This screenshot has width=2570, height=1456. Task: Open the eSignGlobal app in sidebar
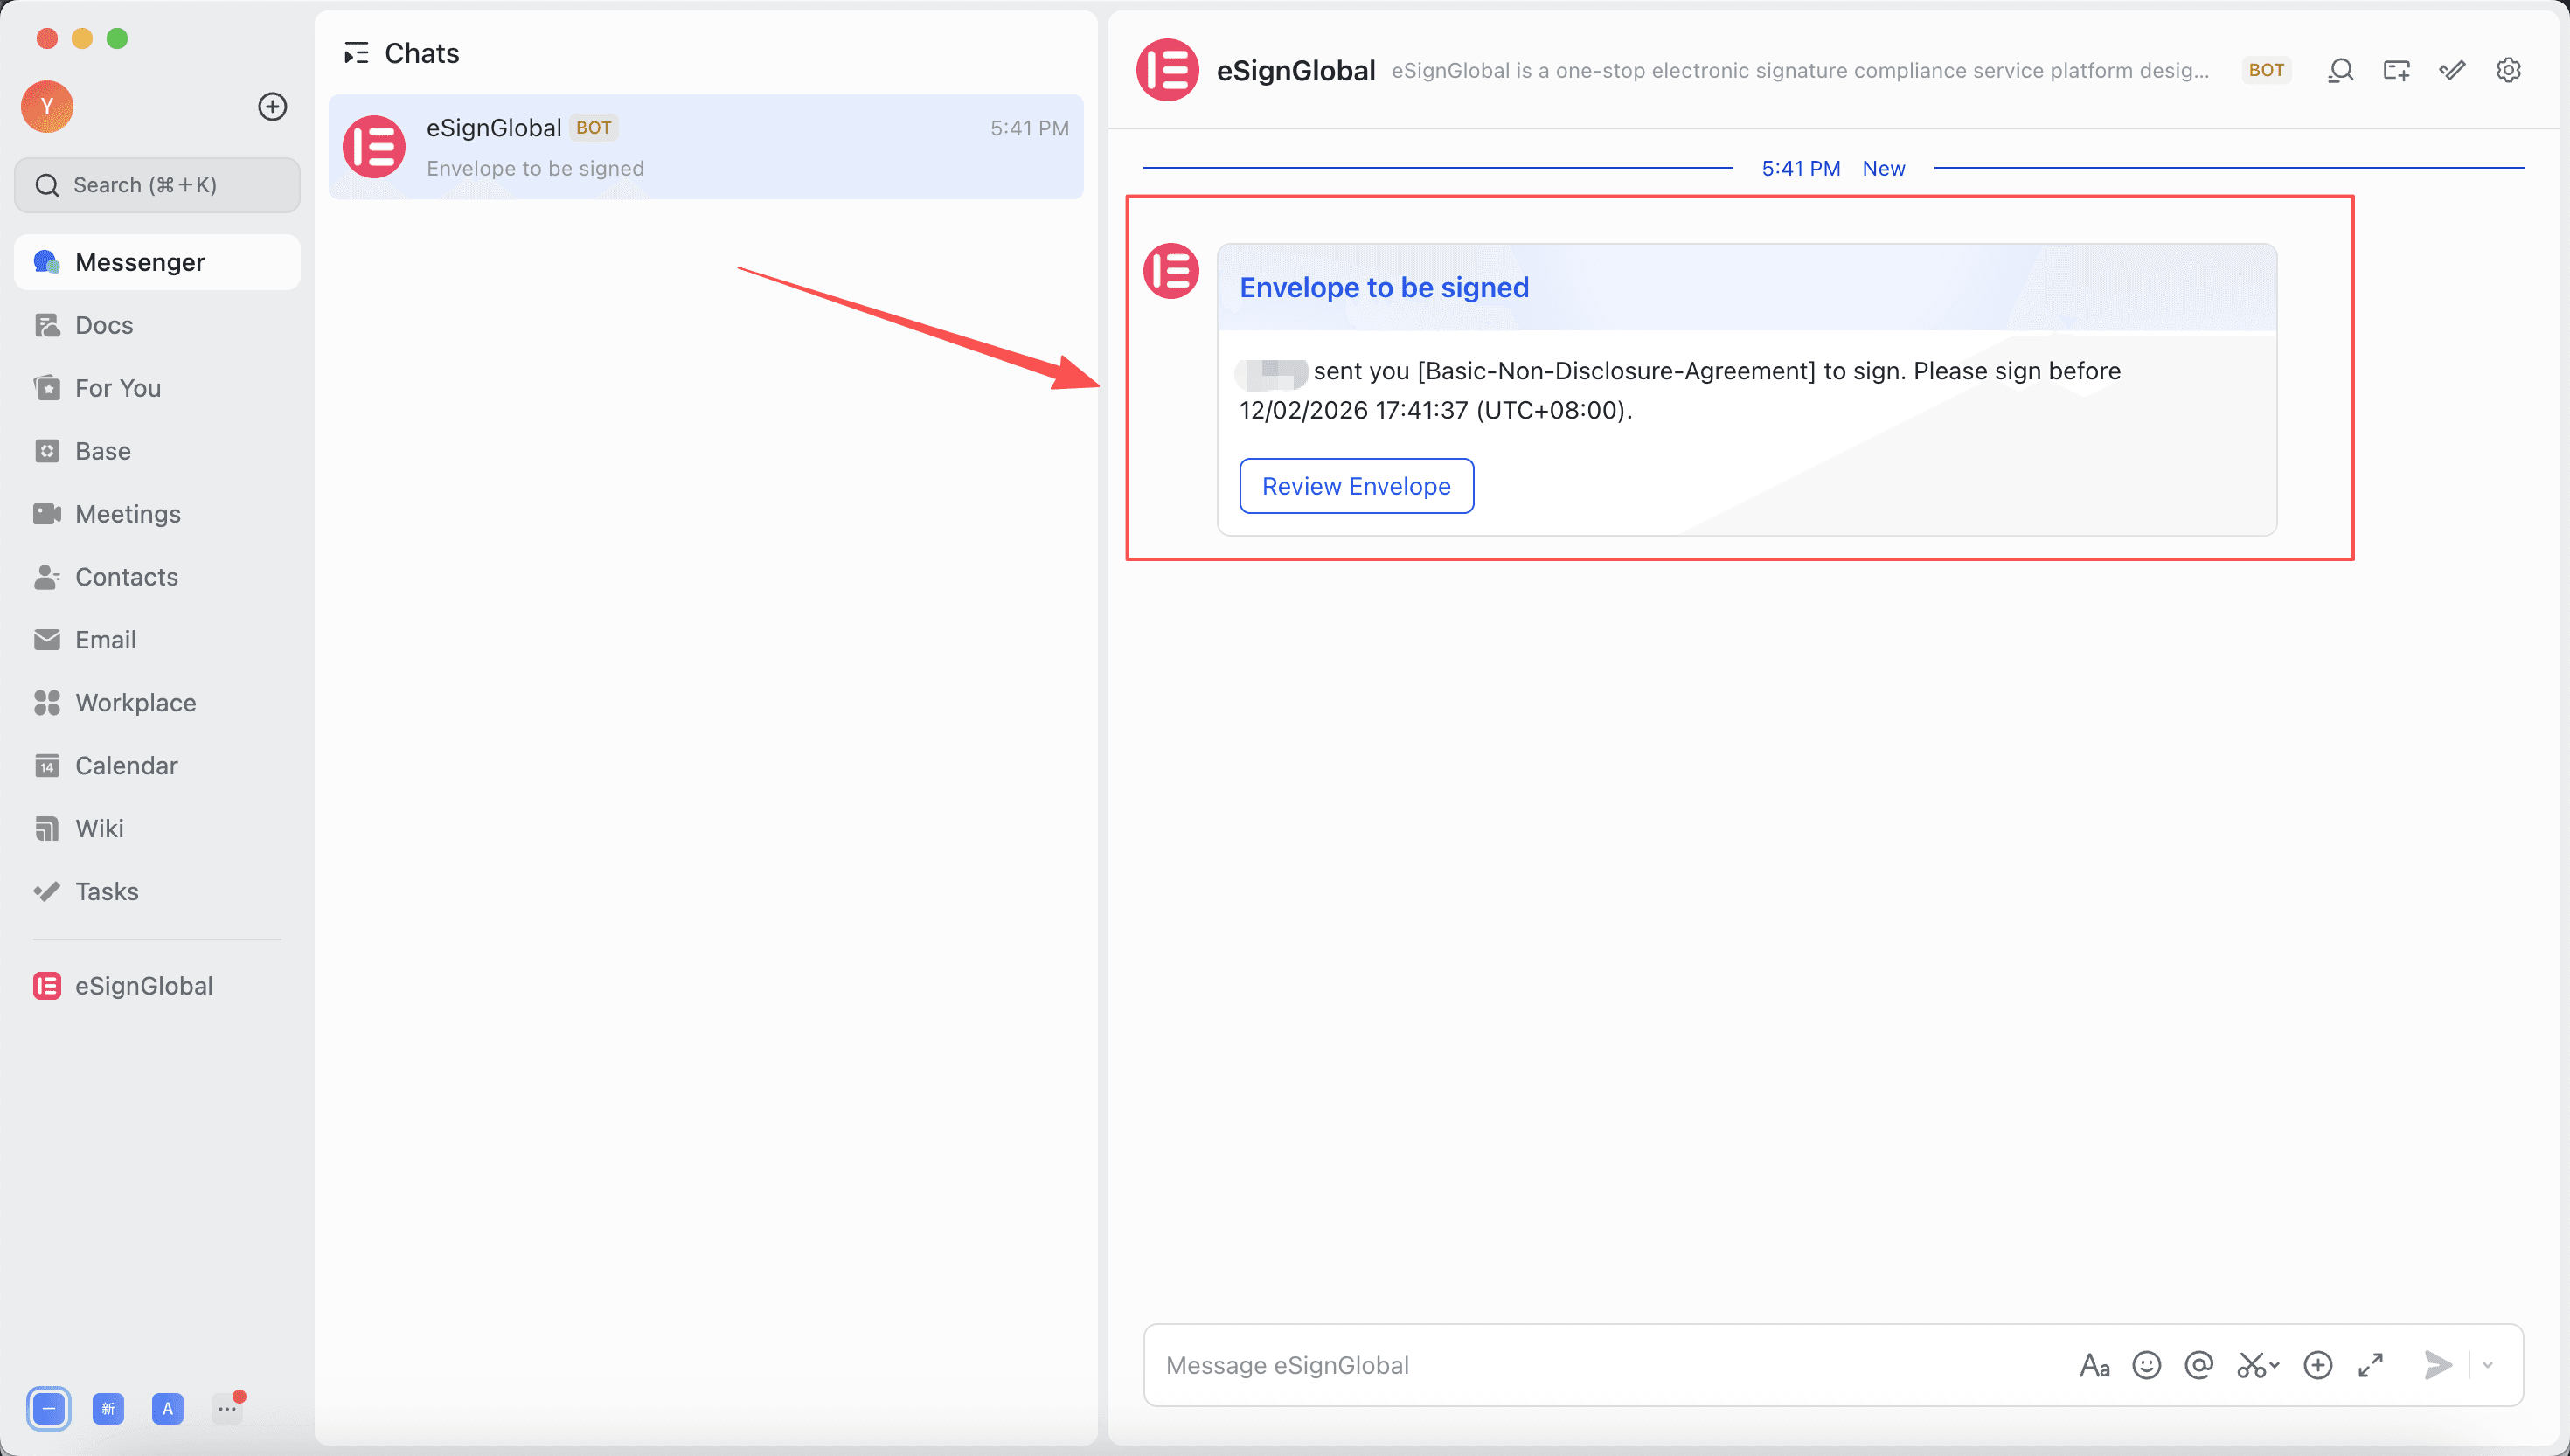143,985
